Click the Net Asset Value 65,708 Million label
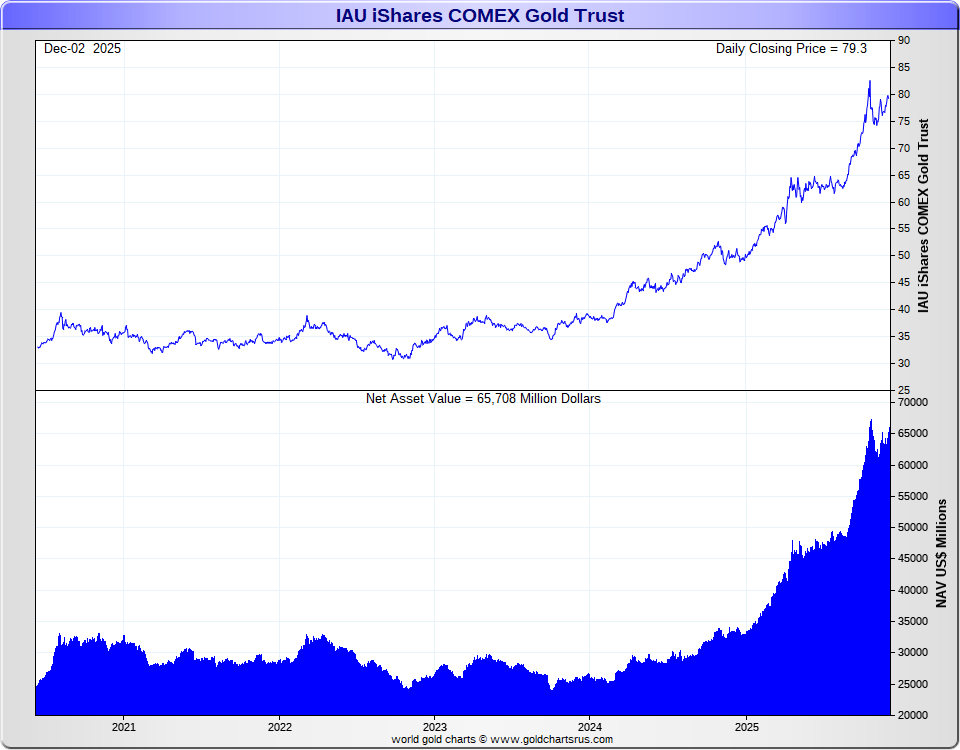The width and height of the screenshot is (960, 750). click(x=483, y=398)
